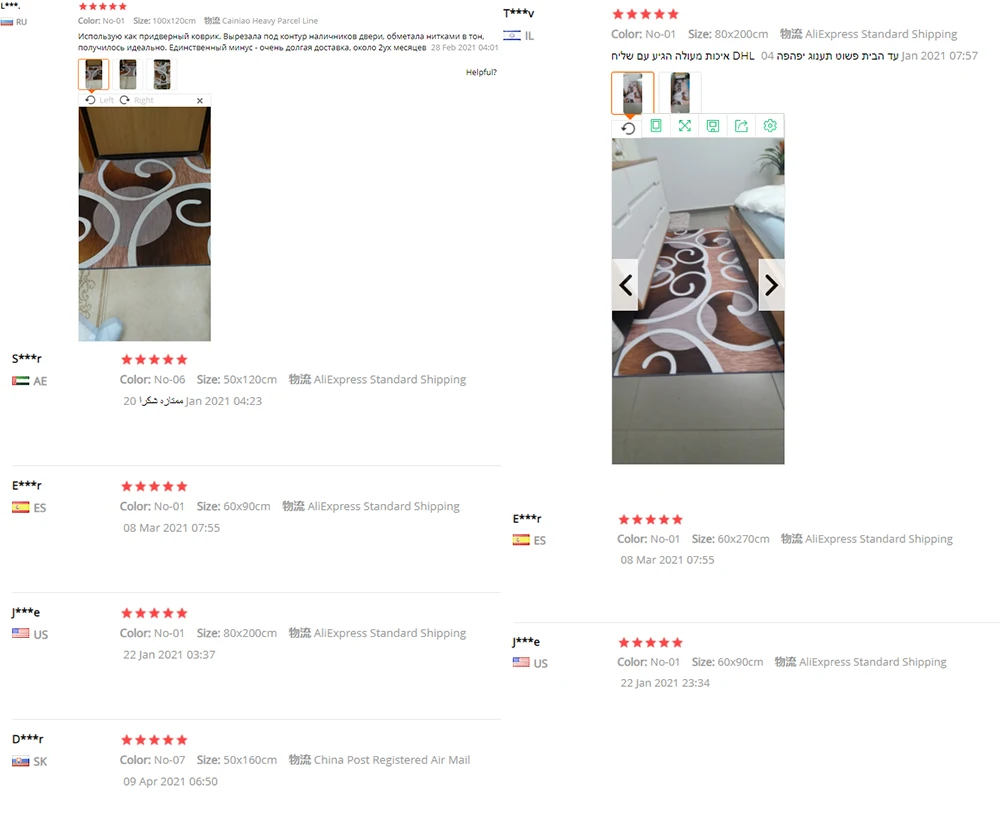Click the enlarged hallway rug photo

pyautogui.click(x=145, y=224)
